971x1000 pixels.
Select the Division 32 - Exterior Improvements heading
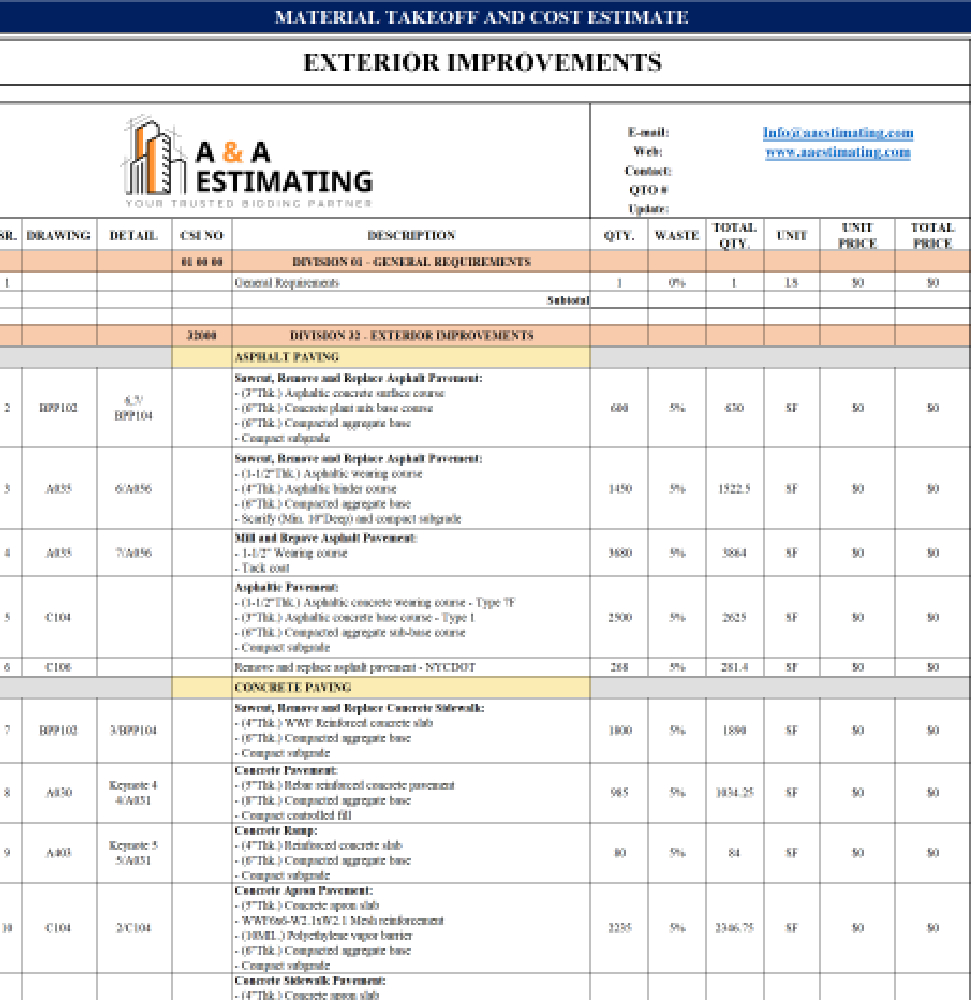[410, 336]
